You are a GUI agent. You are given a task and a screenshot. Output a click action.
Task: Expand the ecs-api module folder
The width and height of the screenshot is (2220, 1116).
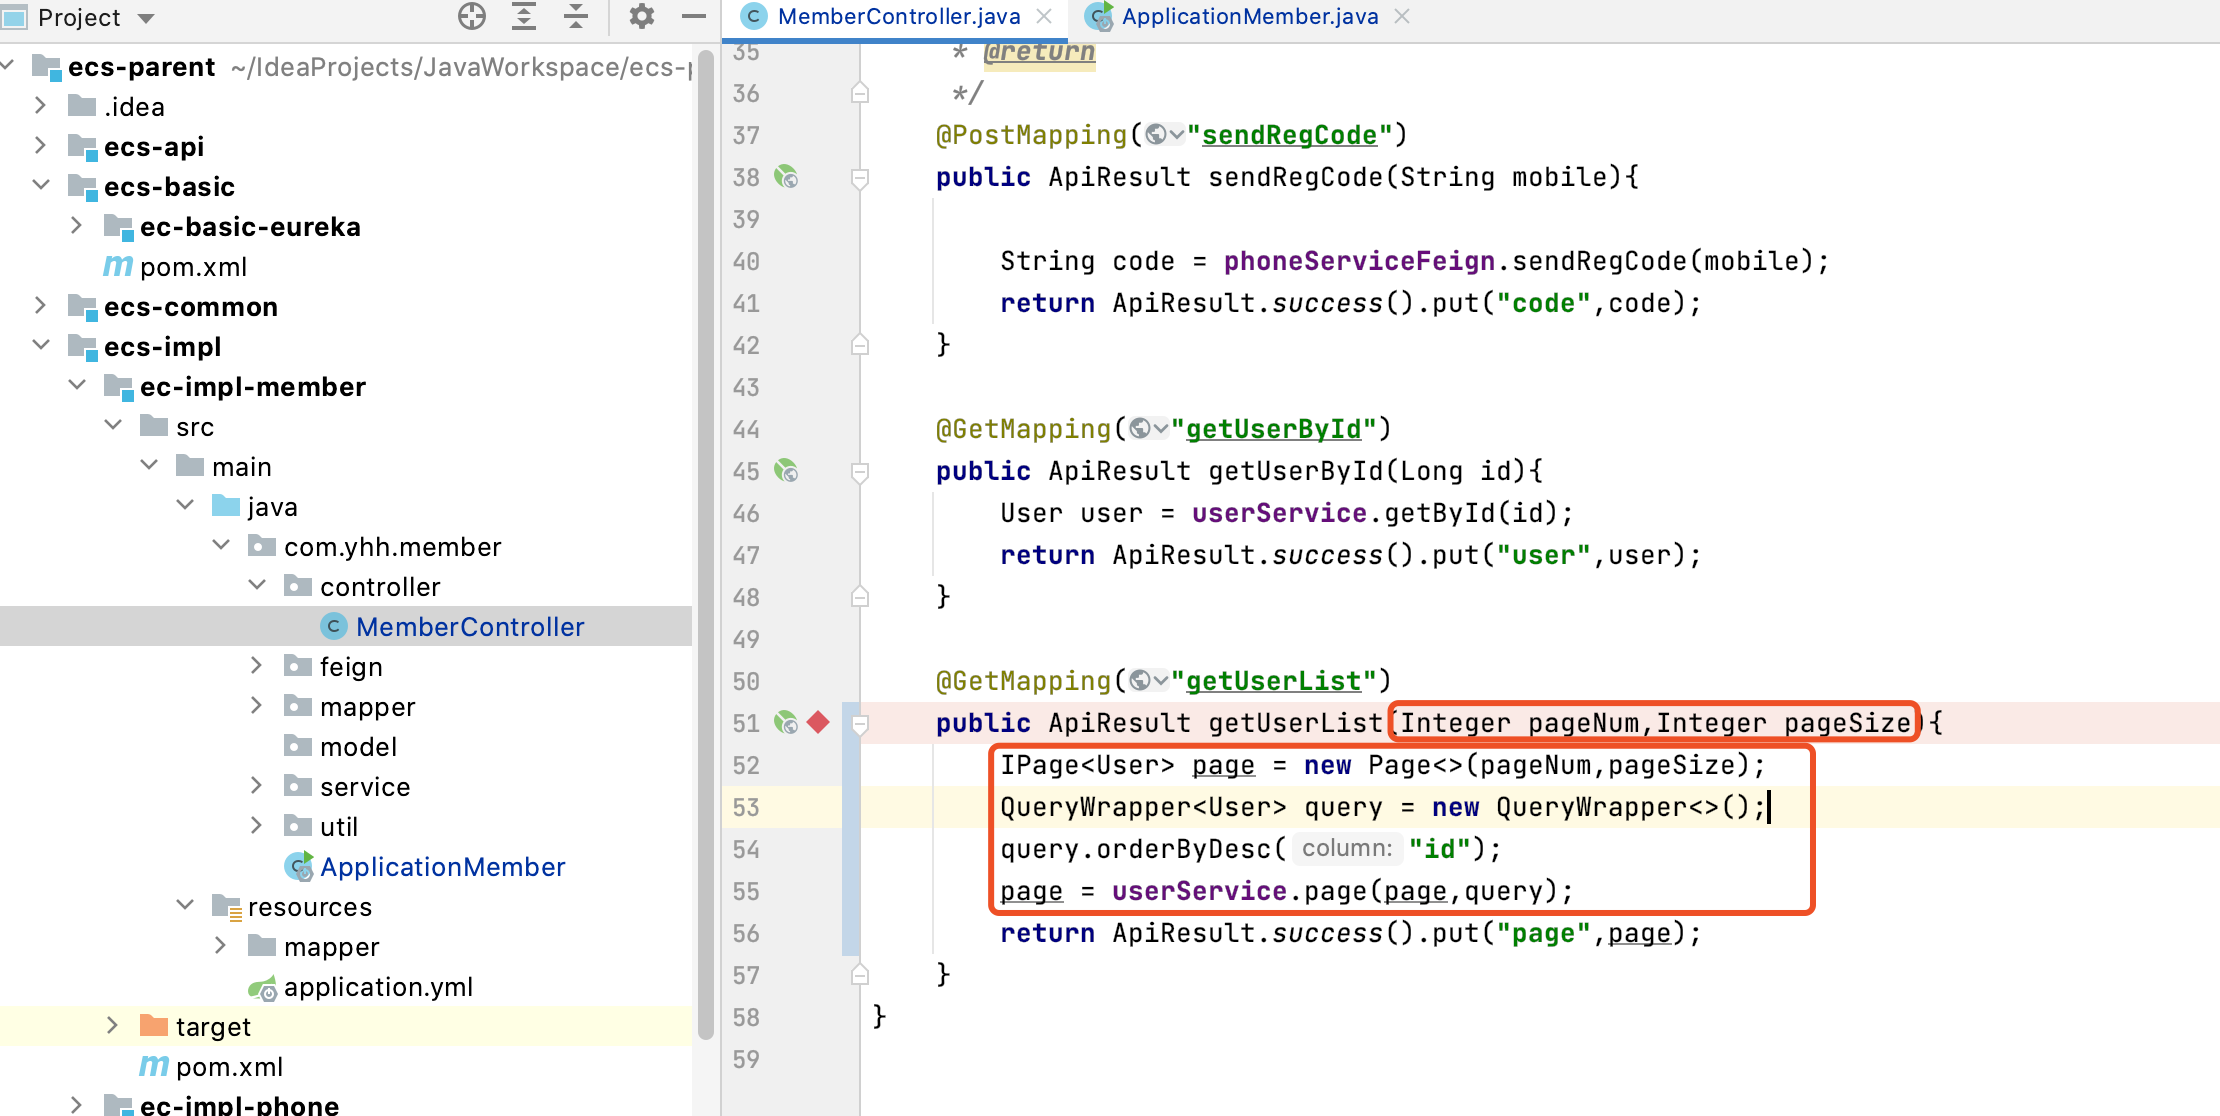[x=41, y=146]
